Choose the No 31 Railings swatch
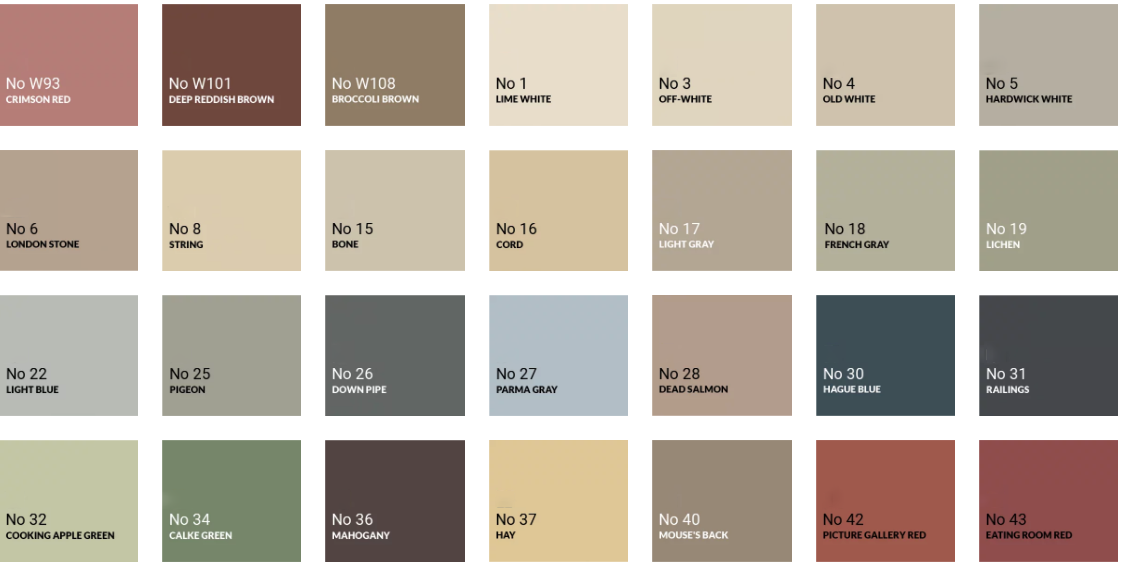Viewport: 1121px width, 564px height. [1048, 355]
